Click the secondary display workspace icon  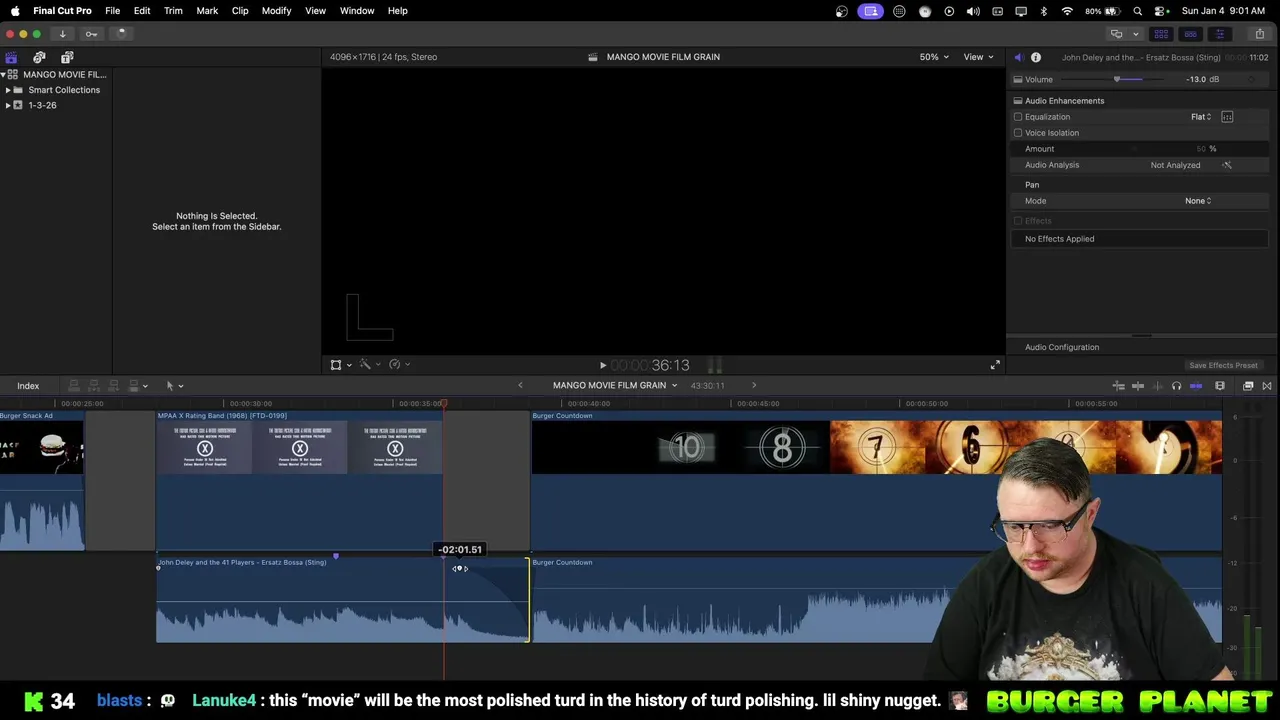1117,33
